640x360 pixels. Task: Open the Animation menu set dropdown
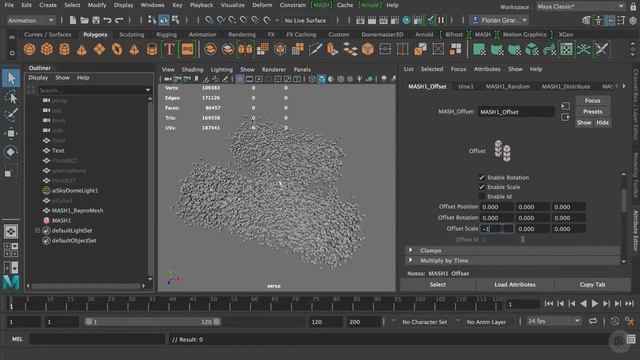click(31, 20)
